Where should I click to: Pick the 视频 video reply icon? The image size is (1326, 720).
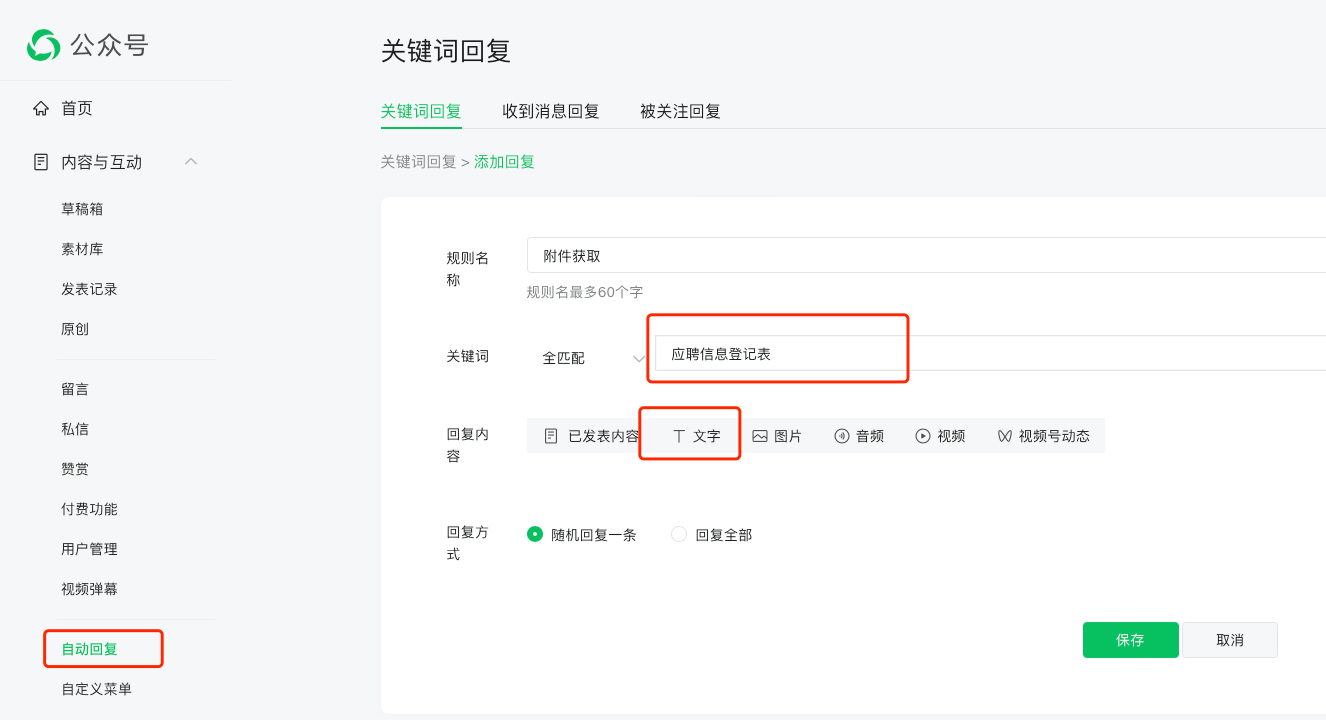click(x=922, y=436)
